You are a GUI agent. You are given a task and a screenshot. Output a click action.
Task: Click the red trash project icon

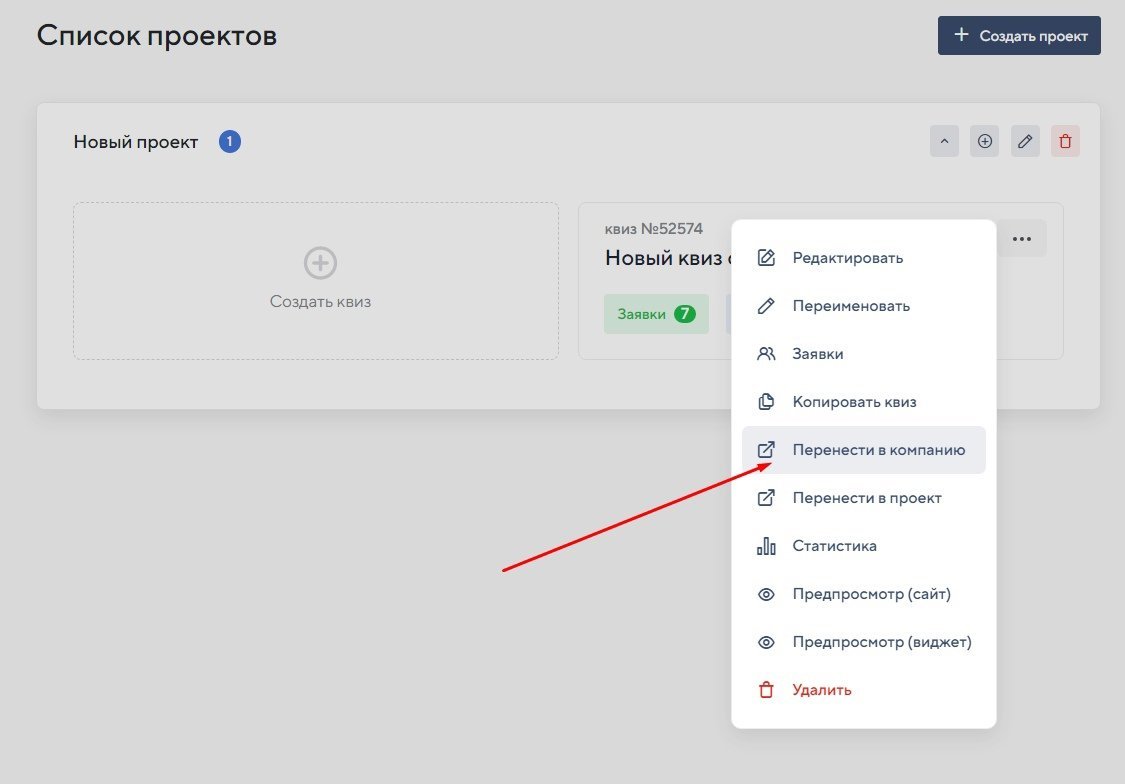point(1065,141)
